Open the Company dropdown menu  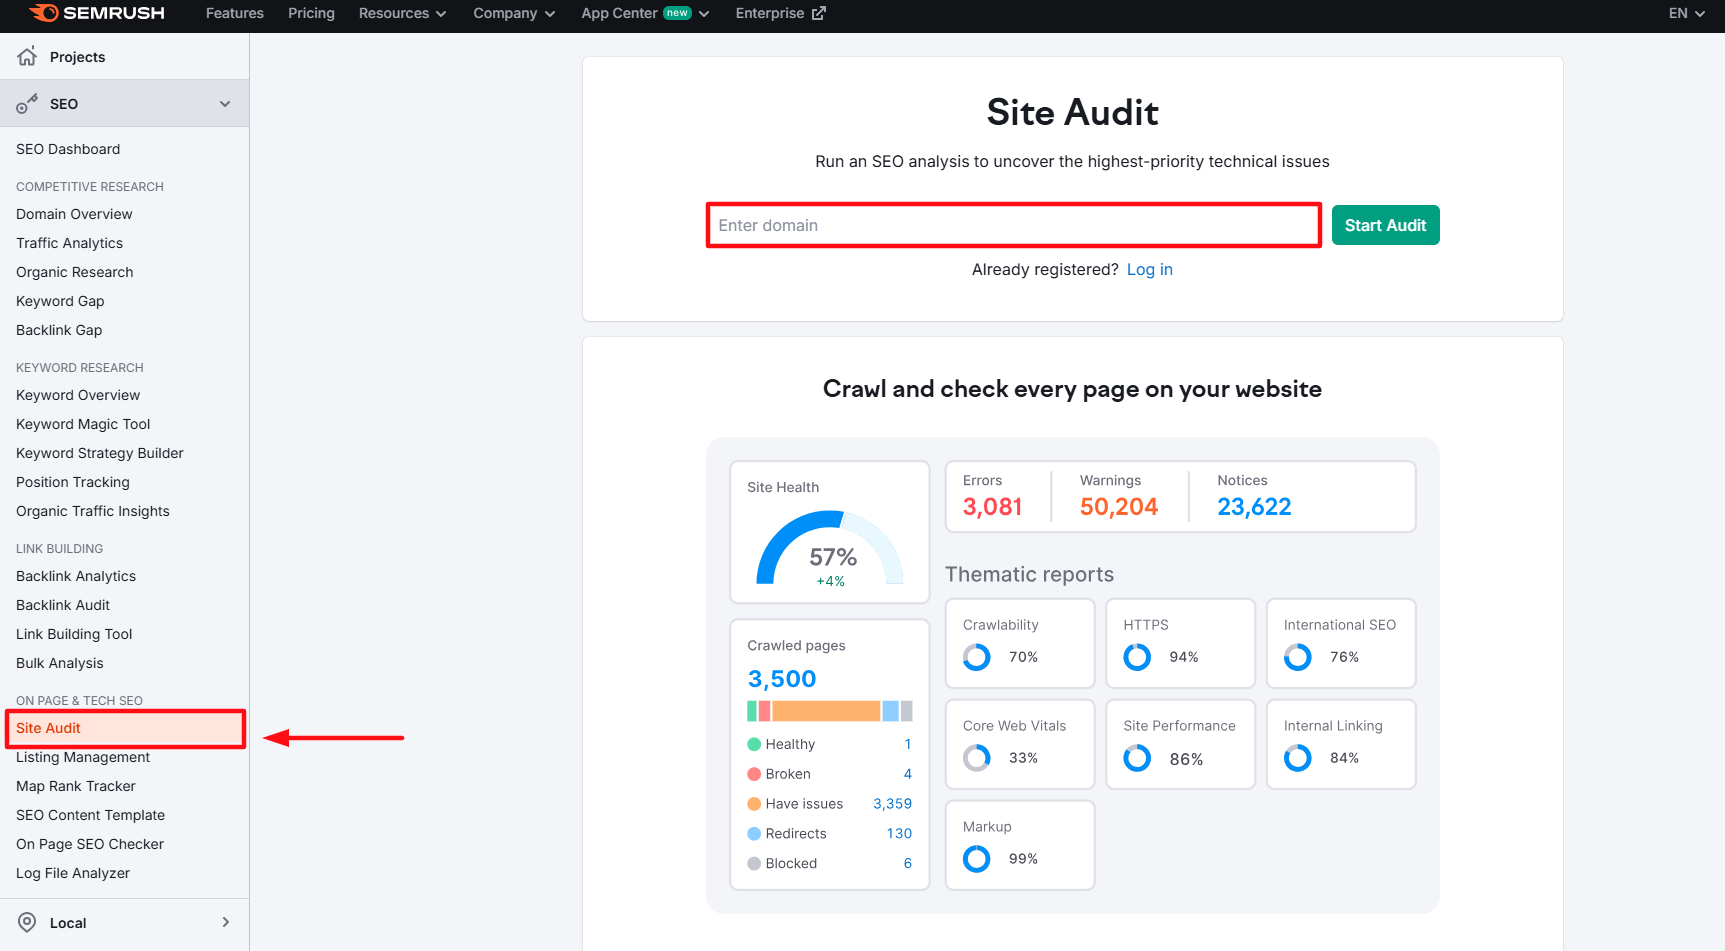point(514,13)
